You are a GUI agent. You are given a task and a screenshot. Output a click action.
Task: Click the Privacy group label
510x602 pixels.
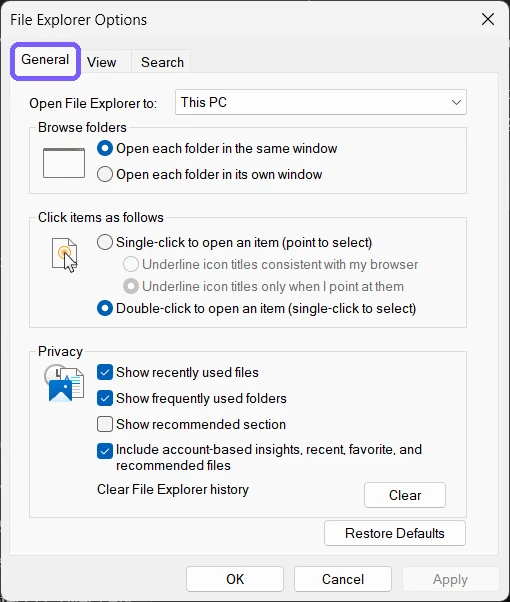60,351
